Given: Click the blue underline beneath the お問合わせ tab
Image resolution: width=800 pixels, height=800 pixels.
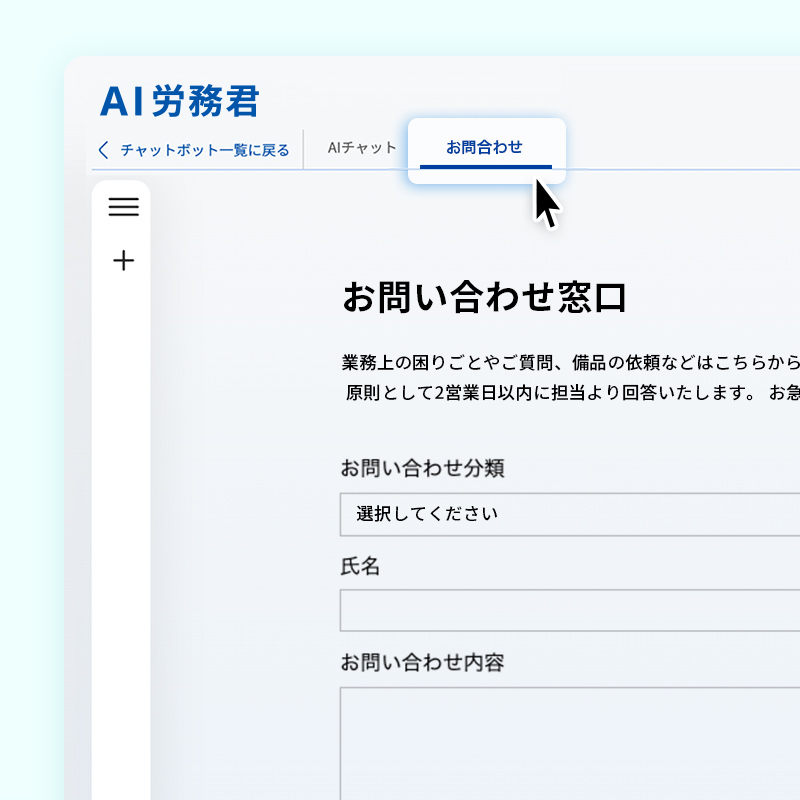Looking at the screenshot, I should [485, 167].
